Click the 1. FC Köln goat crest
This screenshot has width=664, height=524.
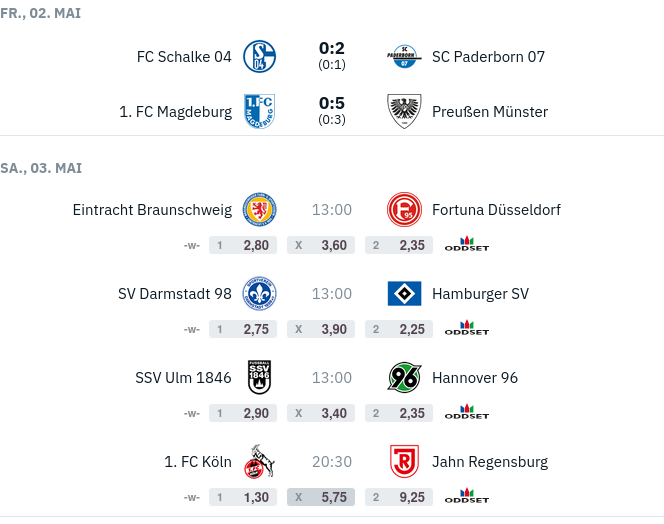coord(260,461)
